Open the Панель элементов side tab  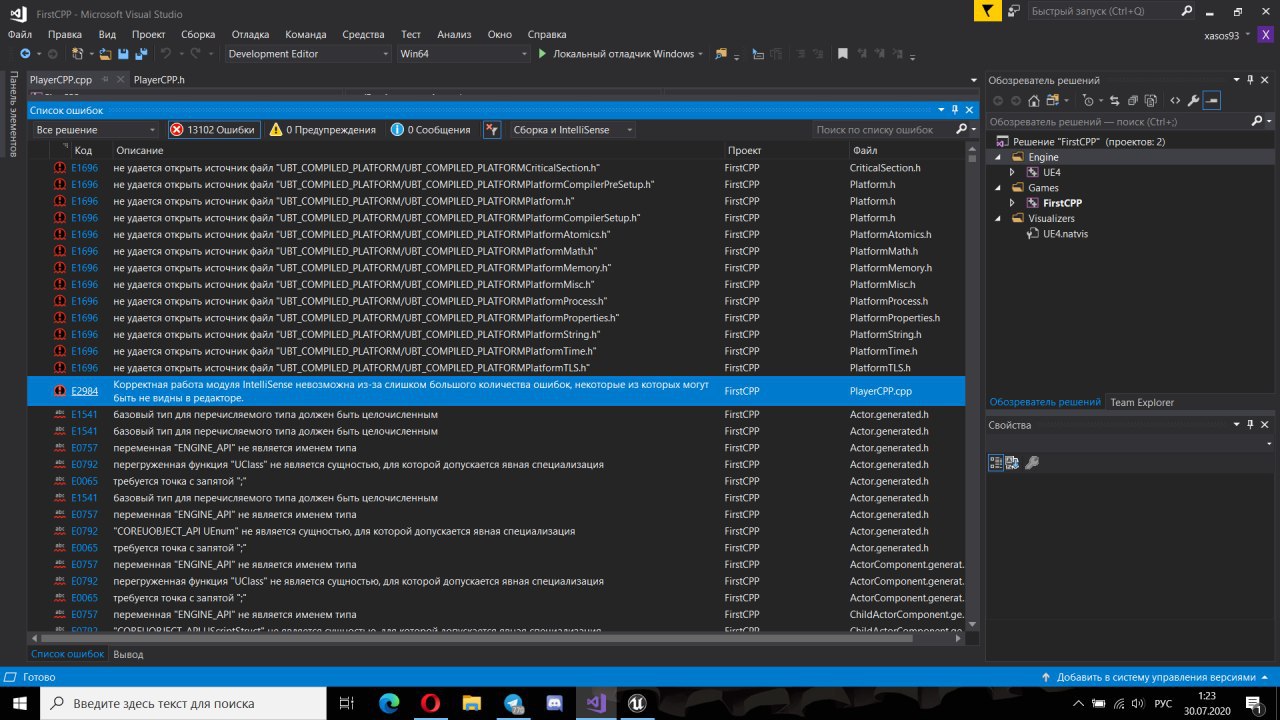14,114
